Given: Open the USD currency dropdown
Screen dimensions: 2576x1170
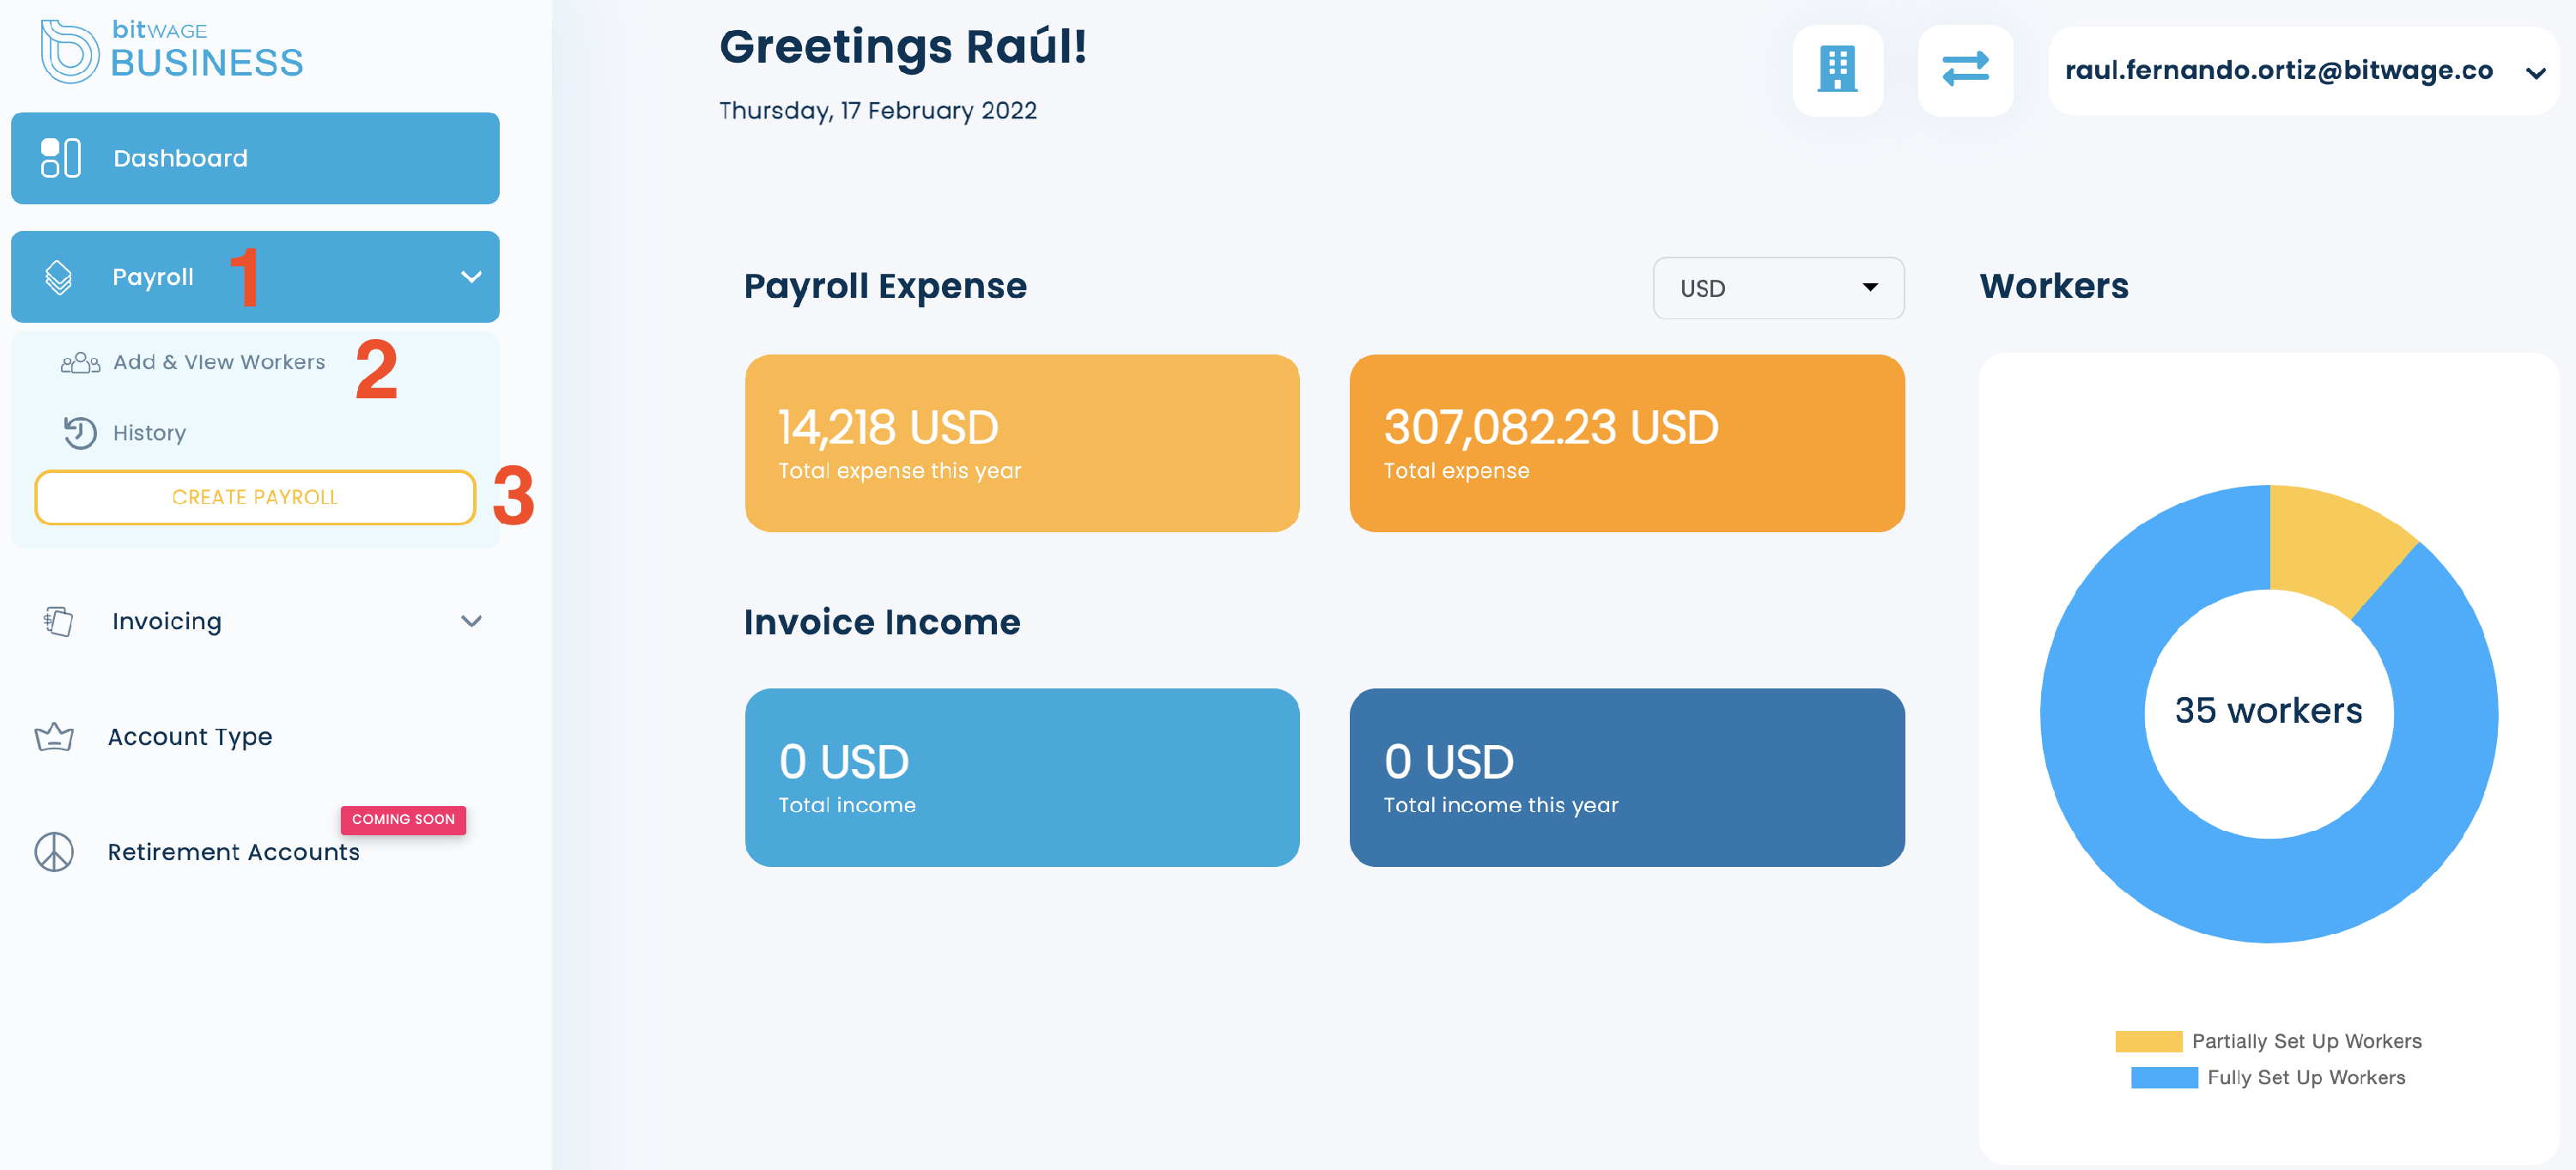Looking at the screenshot, I should pyautogui.click(x=1778, y=288).
